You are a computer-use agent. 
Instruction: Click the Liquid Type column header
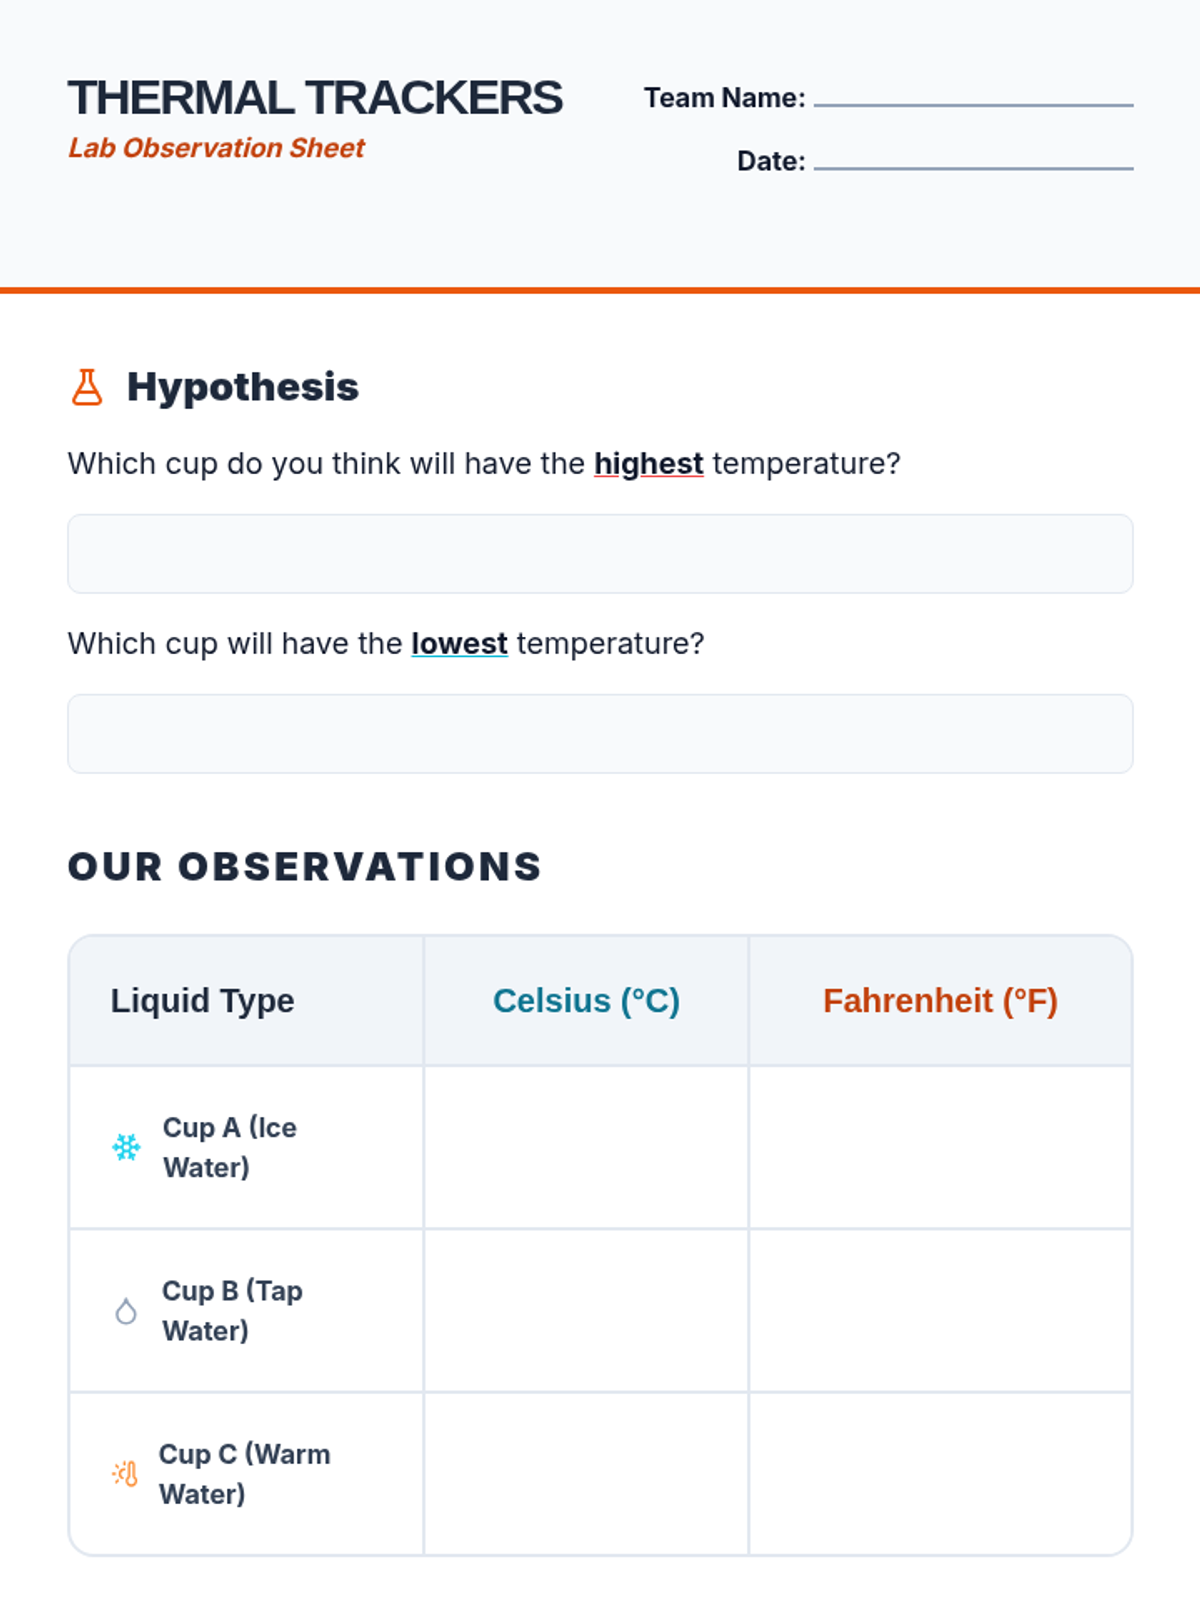tap(203, 1001)
